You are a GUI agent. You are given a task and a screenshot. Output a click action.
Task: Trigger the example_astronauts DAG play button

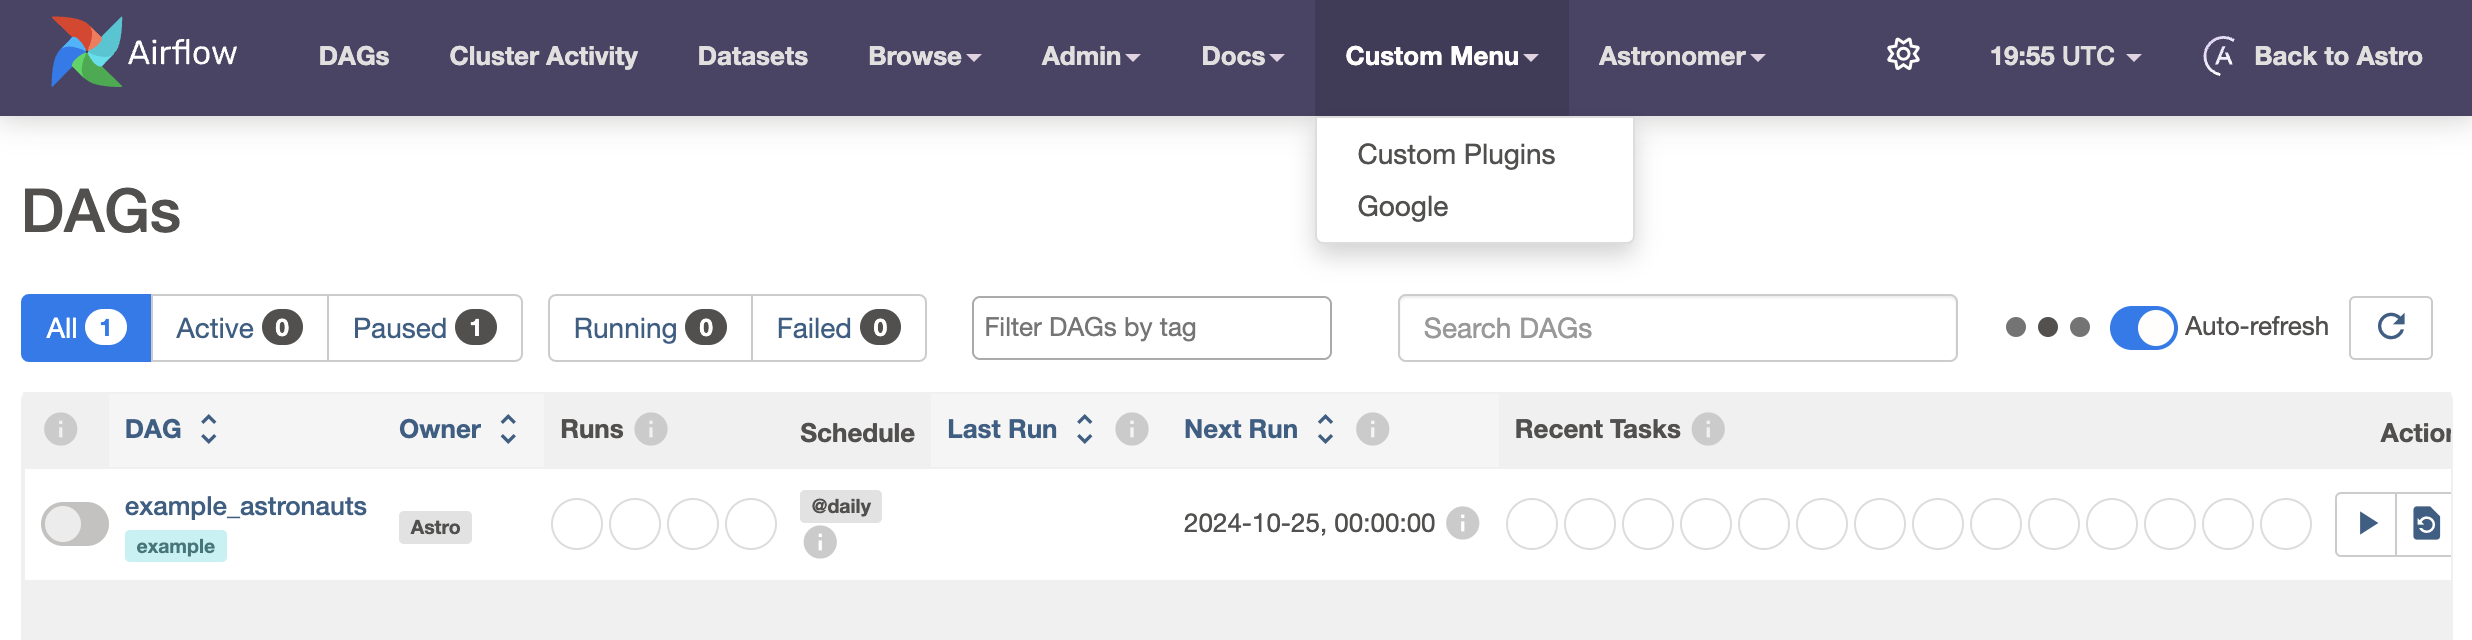(x=2367, y=523)
